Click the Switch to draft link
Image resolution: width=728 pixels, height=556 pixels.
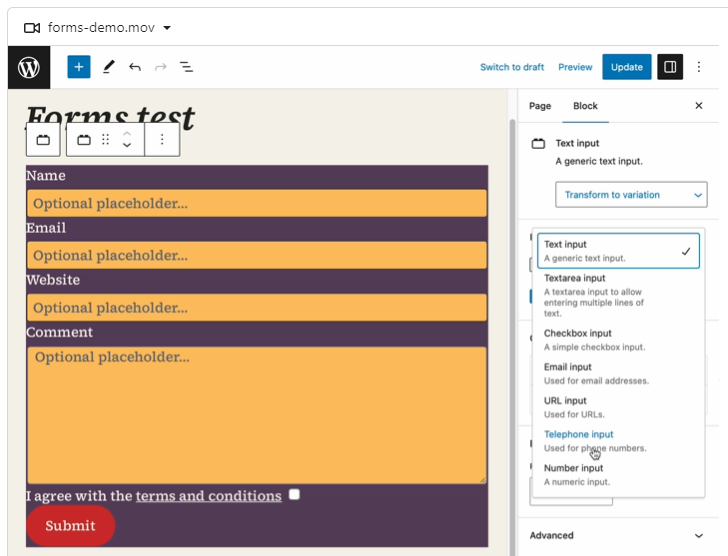(512, 67)
